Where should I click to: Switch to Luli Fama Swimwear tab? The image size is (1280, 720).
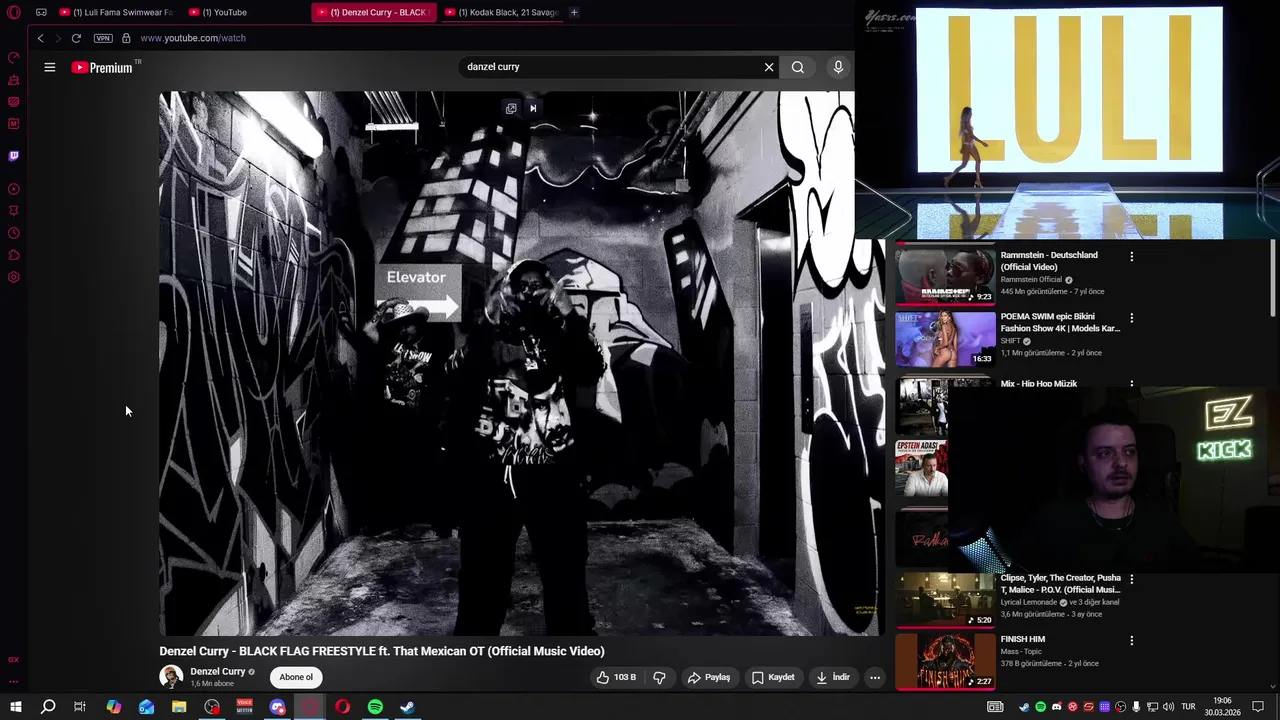116,12
